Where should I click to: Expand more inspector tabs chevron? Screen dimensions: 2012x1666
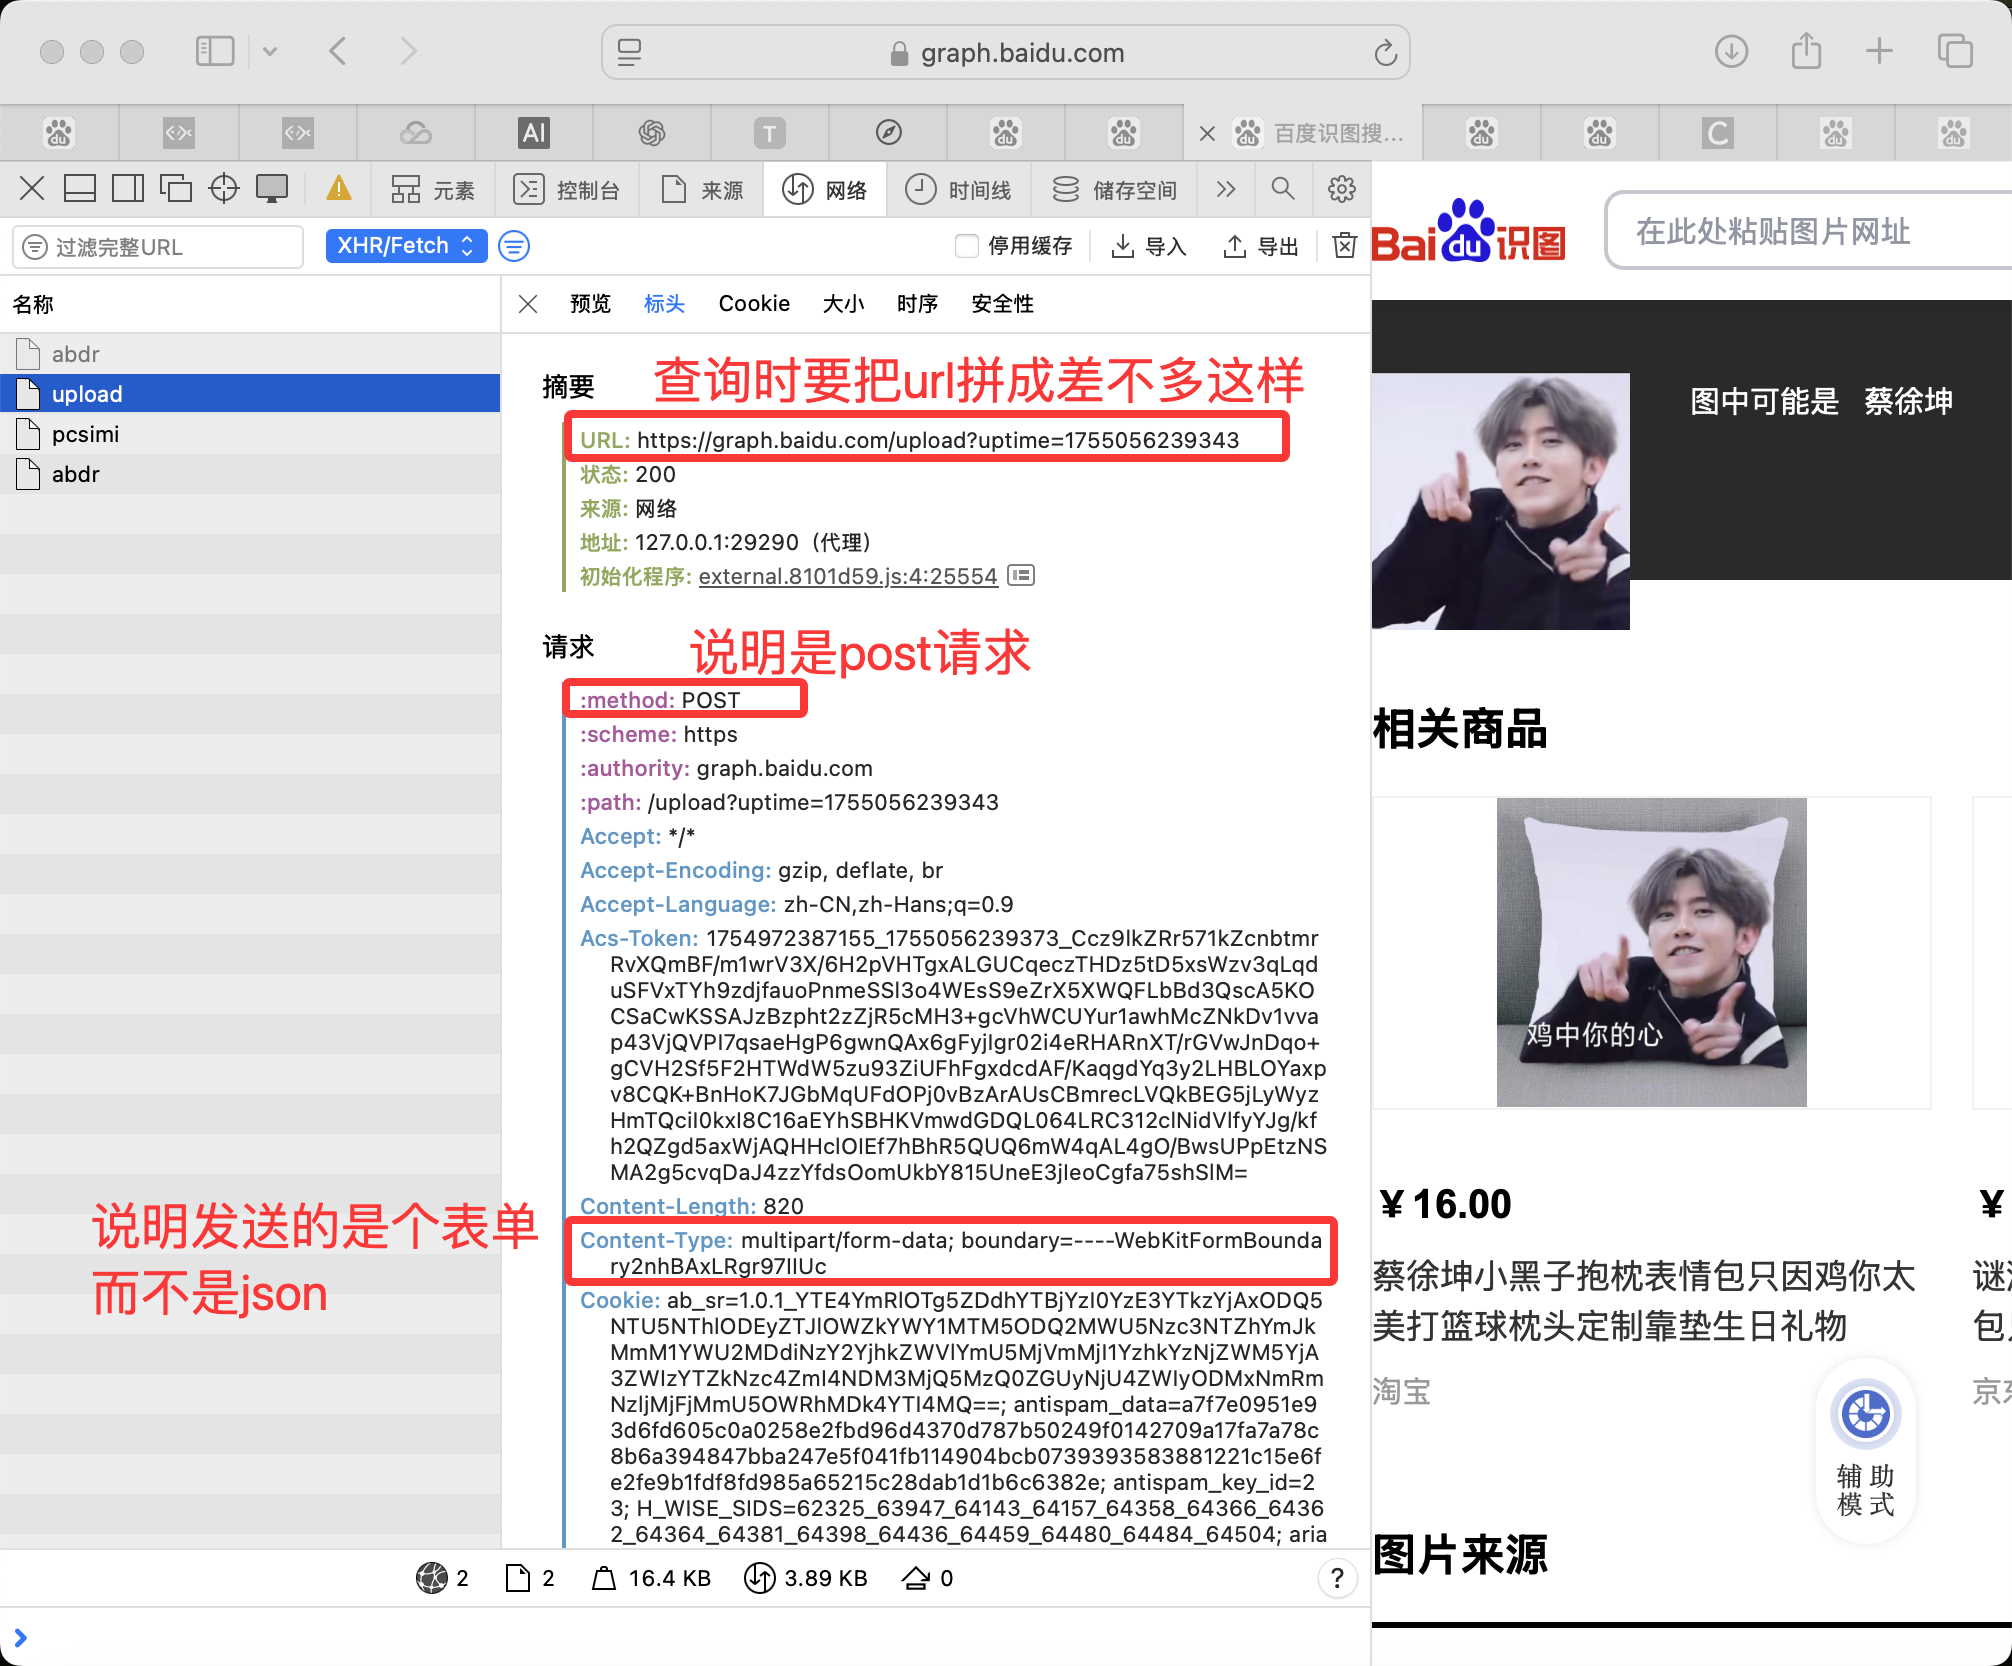[x=1226, y=189]
